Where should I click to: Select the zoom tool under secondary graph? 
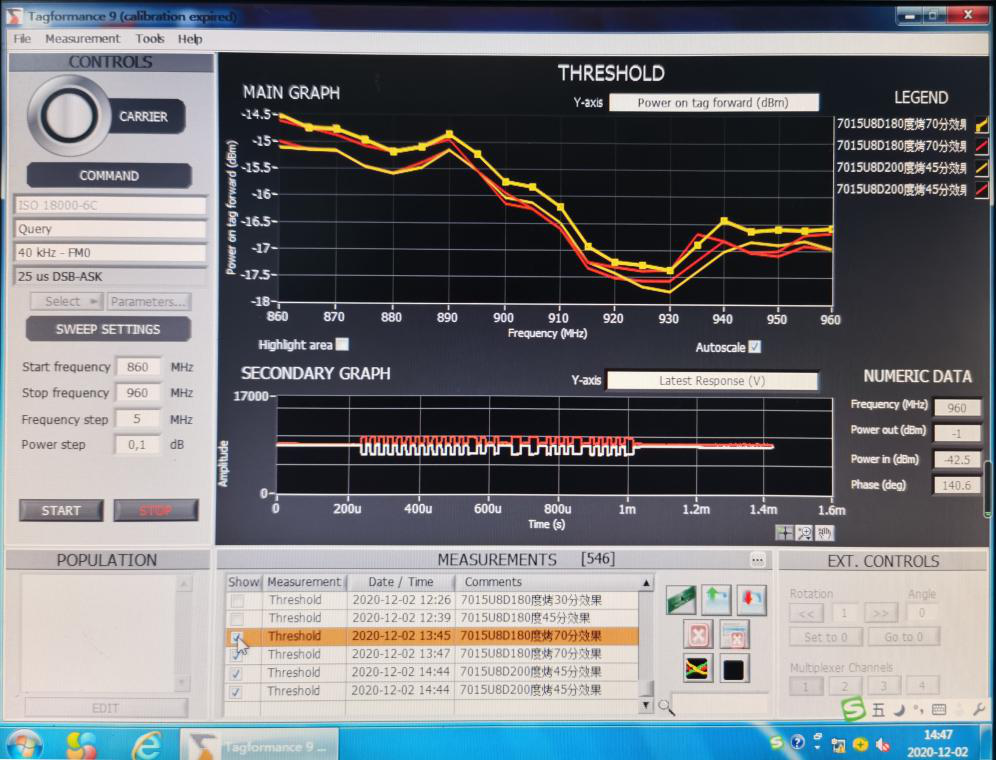pyautogui.click(x=804, y=533)
